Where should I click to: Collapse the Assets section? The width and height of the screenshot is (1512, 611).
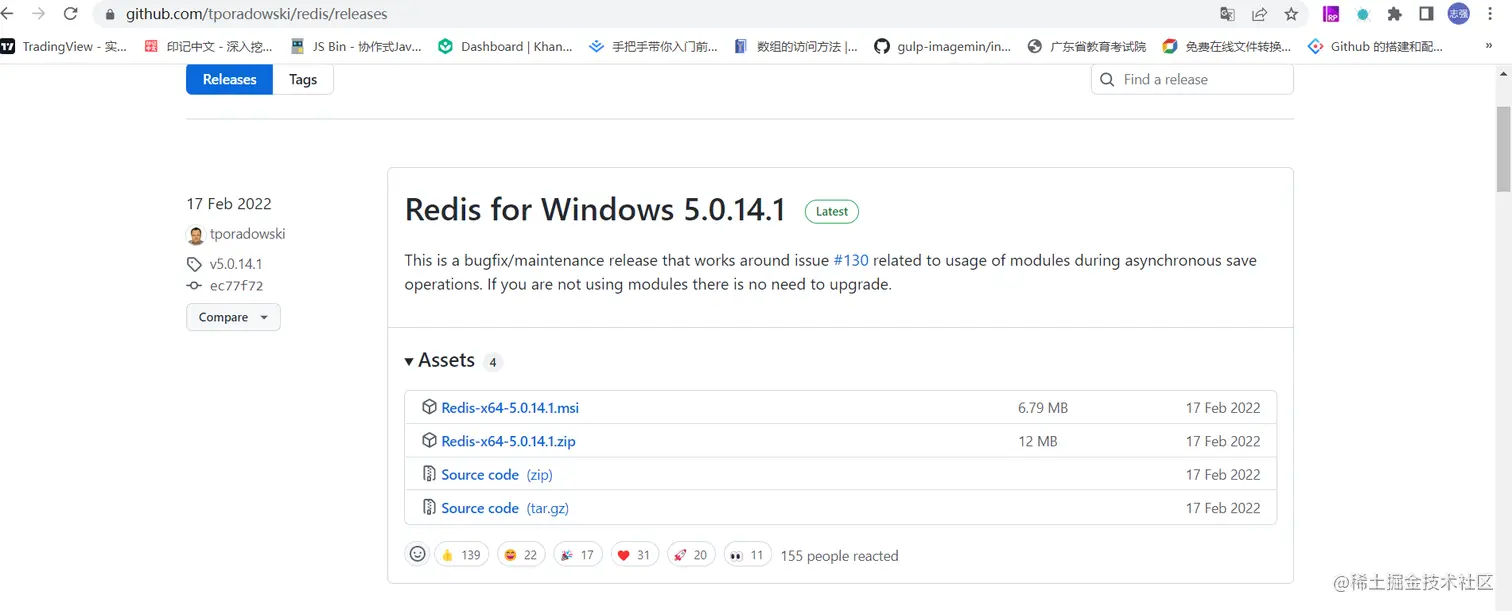coord(439,360)
